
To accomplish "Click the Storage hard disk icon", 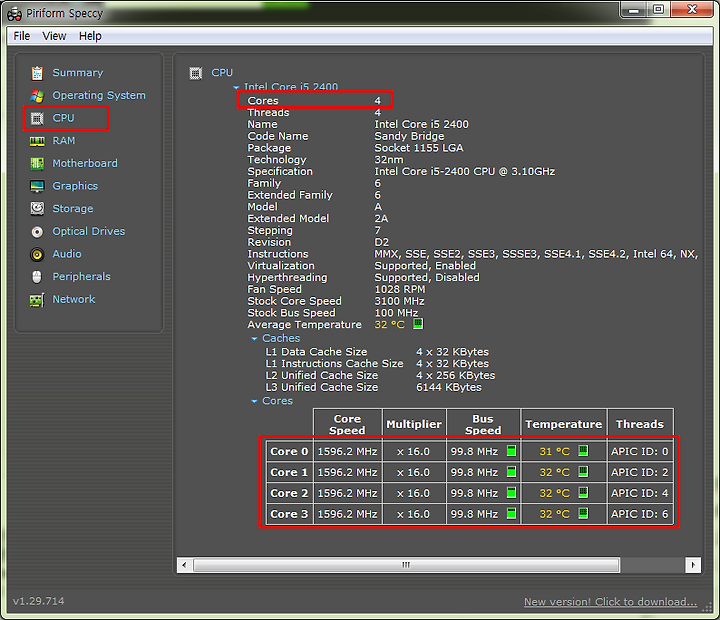I will [x=37, y=209].
